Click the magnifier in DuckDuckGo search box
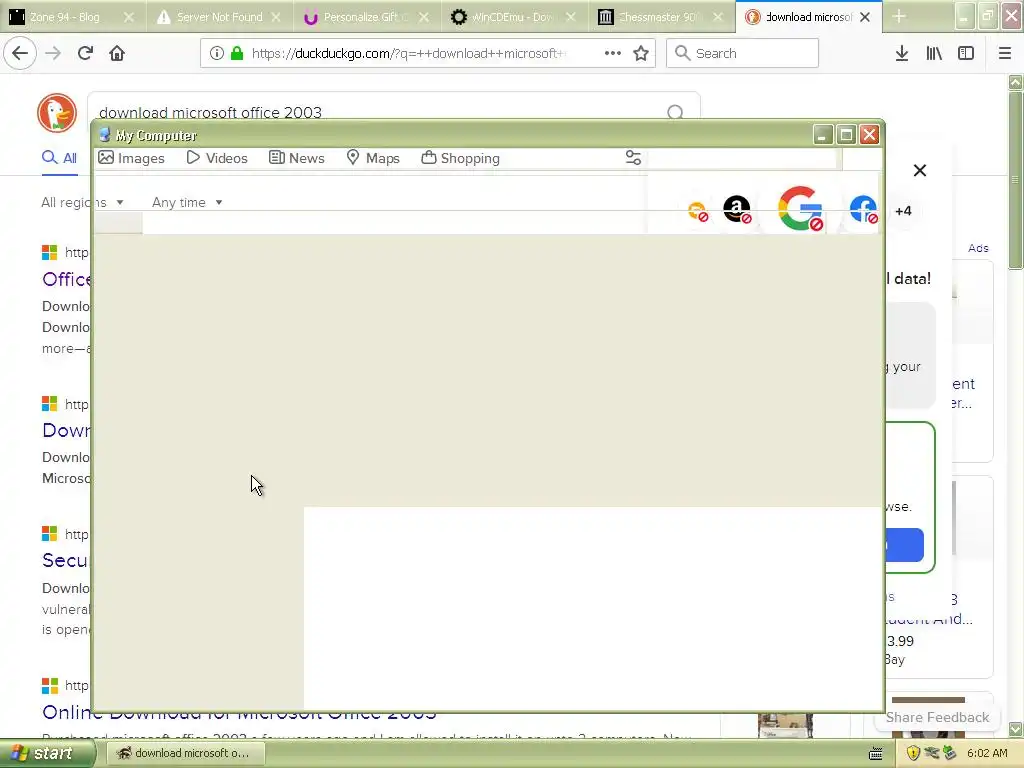Screen dimensions: 1024x768 pyautogui.click(x=675, y=112)
